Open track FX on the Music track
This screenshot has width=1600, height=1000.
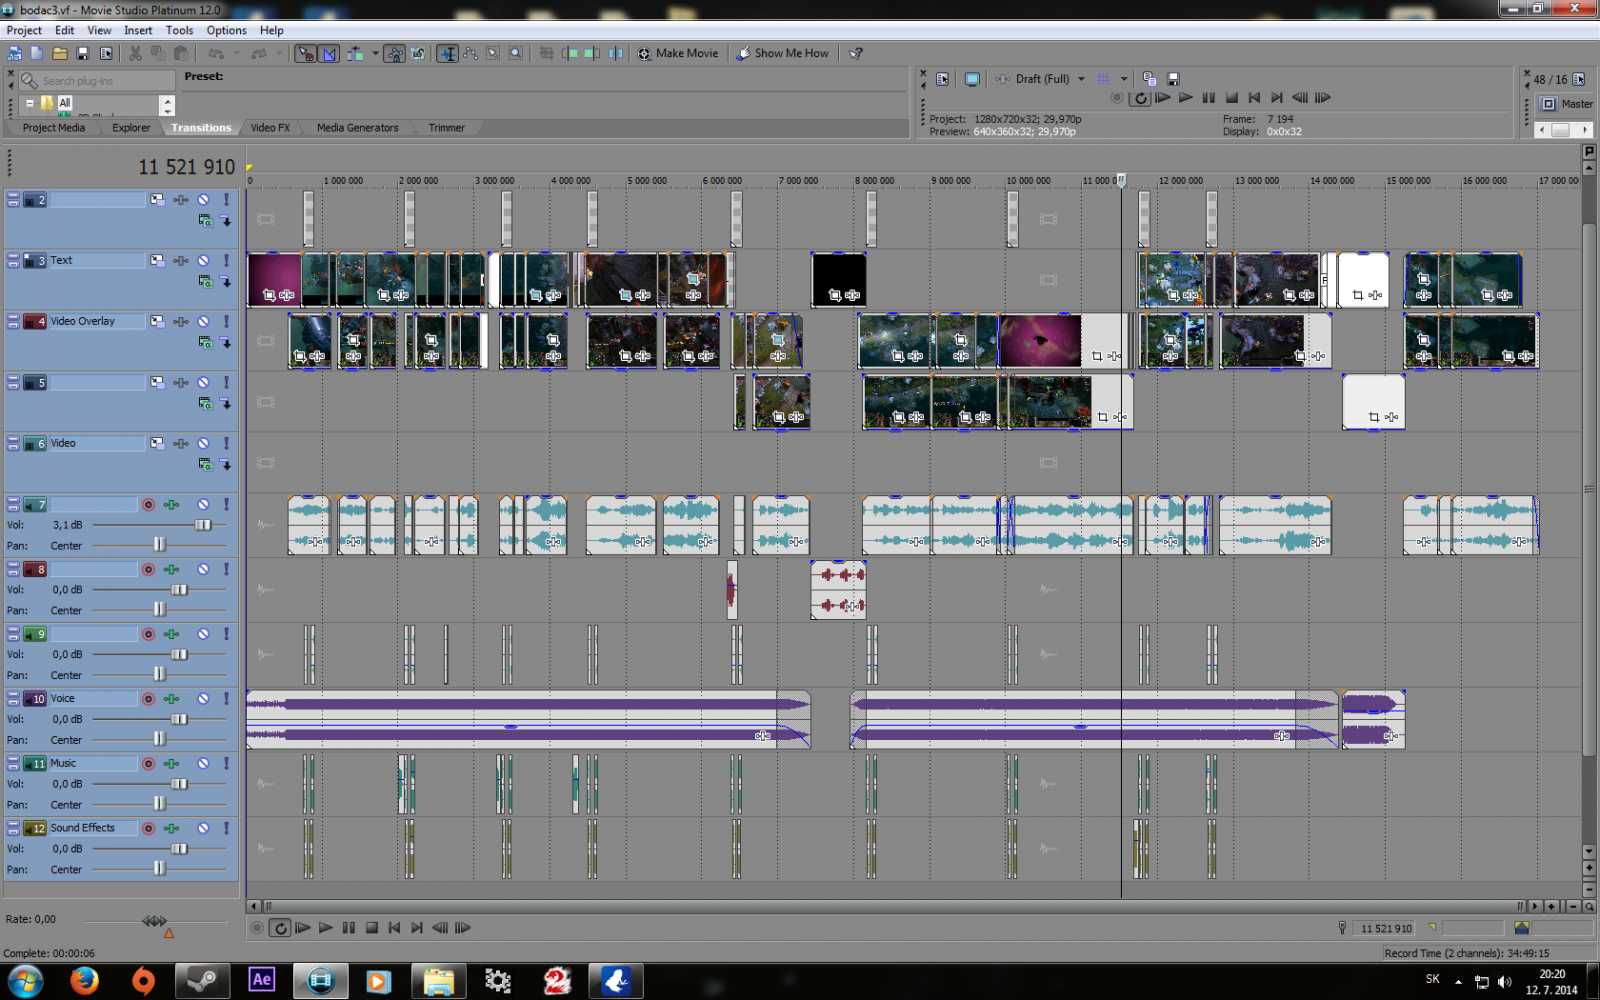pos(172,764)
